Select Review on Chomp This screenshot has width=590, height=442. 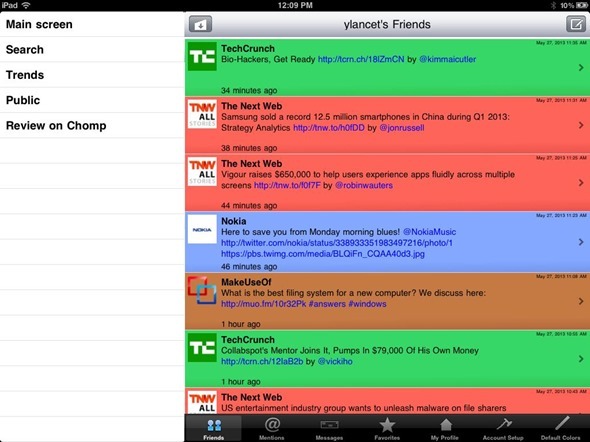click(x=92, y=125)
